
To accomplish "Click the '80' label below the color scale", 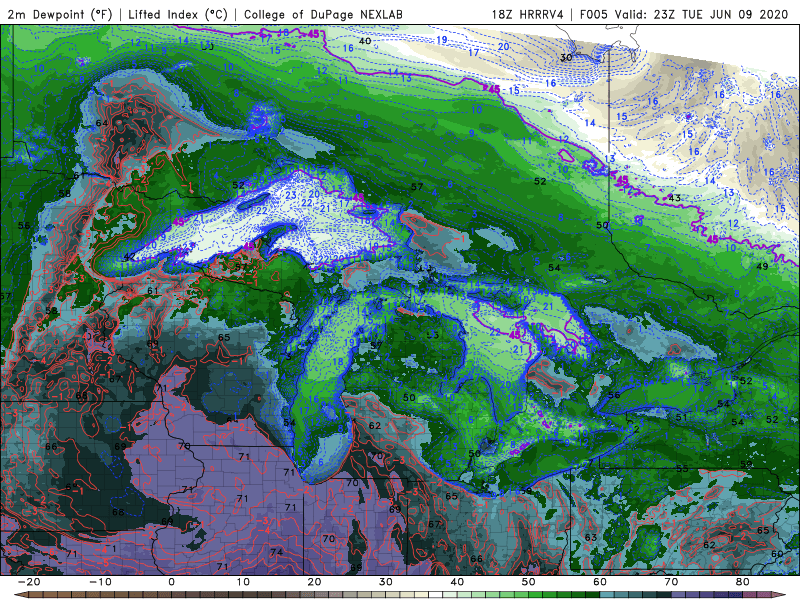I will click(743, 582).
